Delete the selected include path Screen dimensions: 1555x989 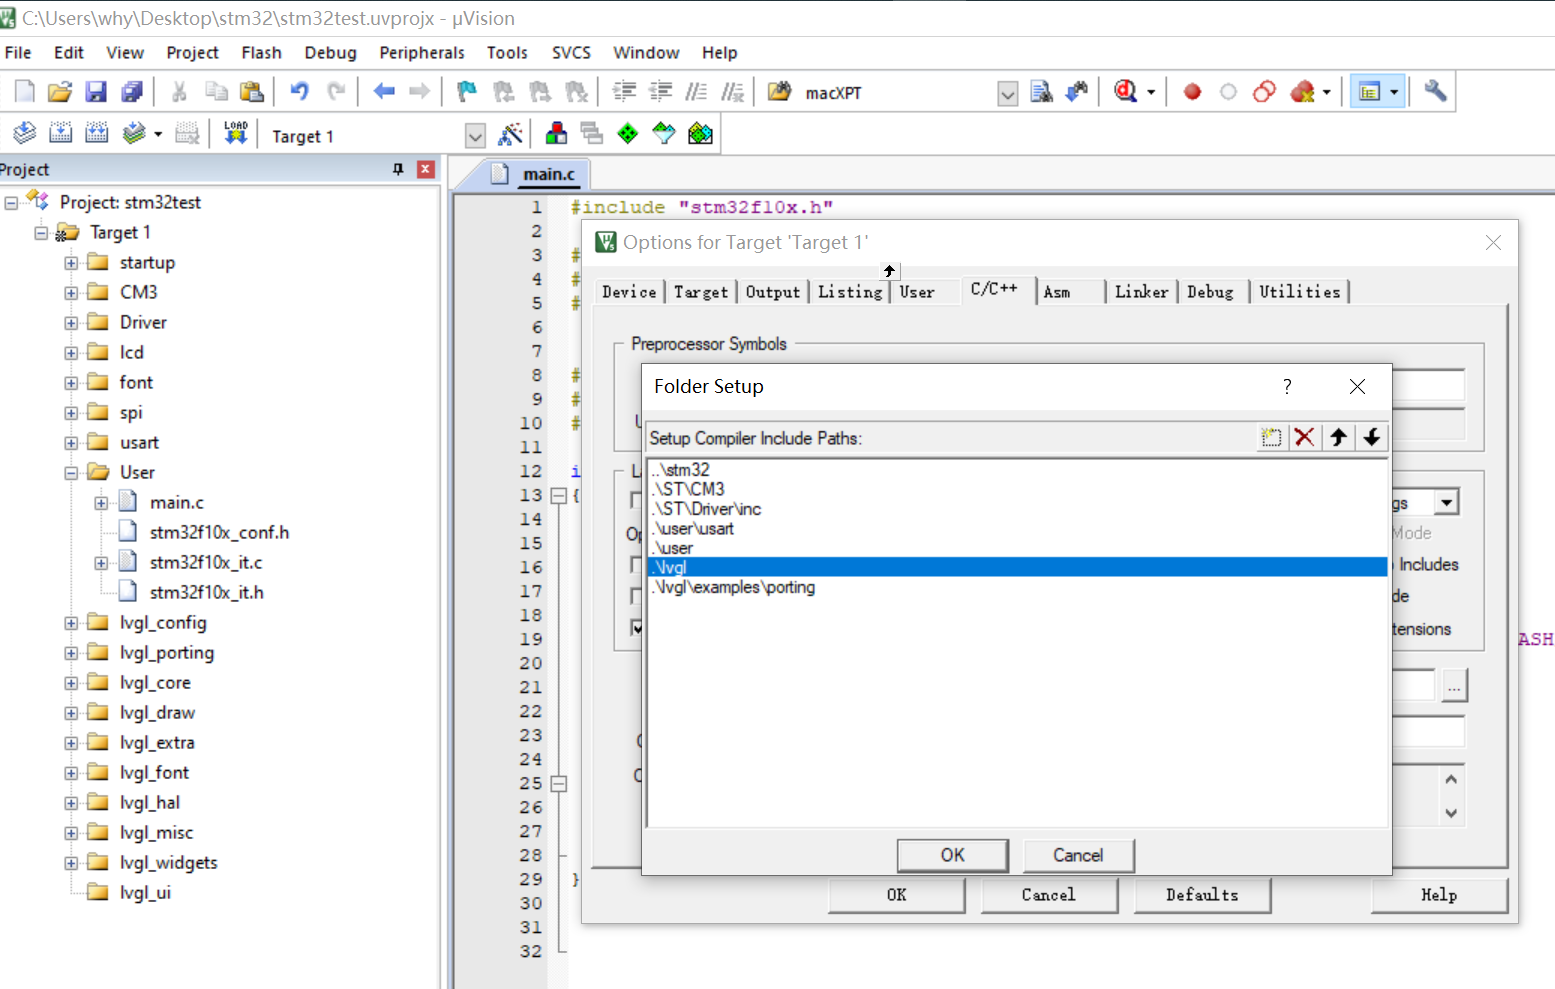click(x=1304, y=438)
